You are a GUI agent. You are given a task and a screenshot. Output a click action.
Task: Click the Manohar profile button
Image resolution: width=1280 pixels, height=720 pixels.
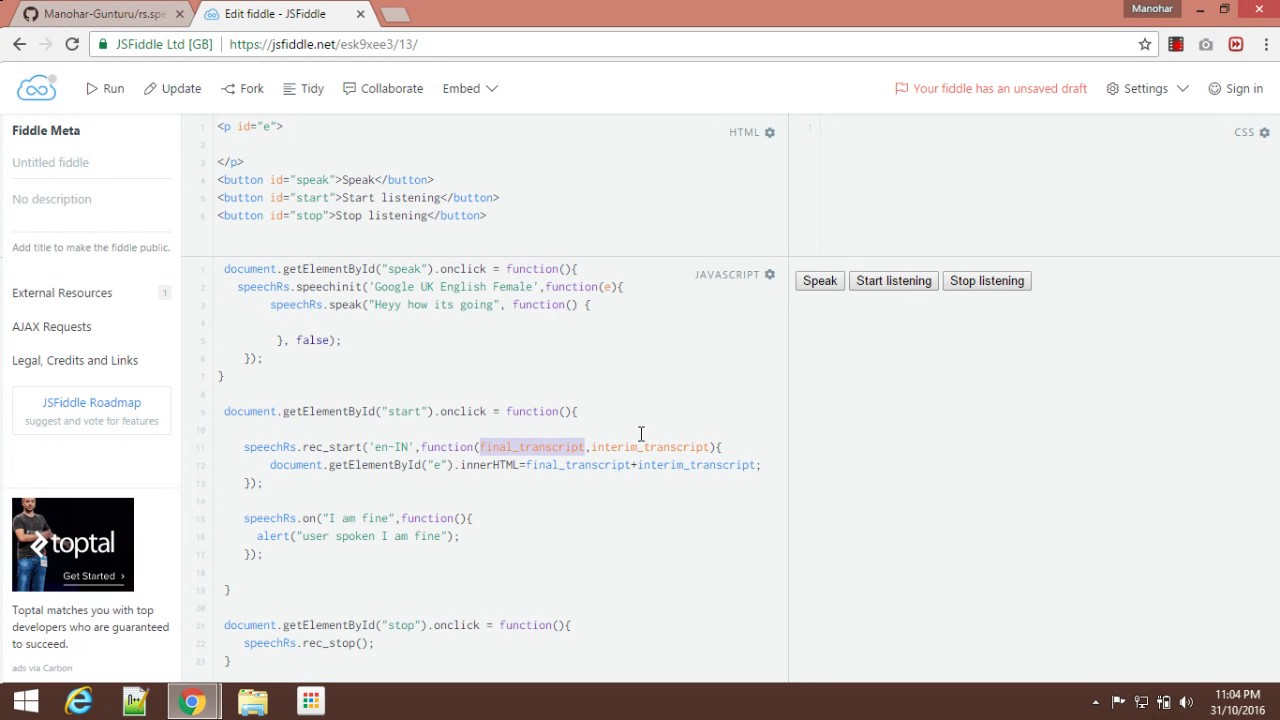[1152, 9]
